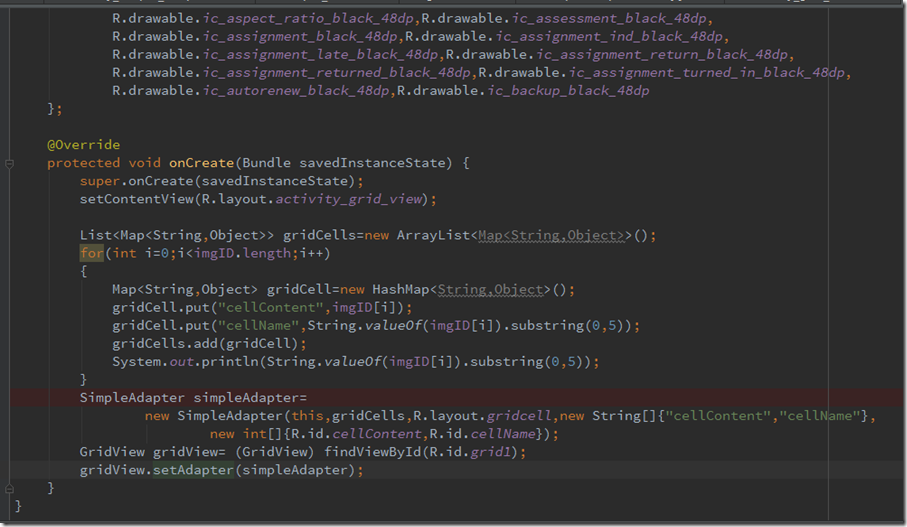Click the closing fold marker of onCreate
The height and width of the screenshot is (527, 907).
(x=10, y=488)
